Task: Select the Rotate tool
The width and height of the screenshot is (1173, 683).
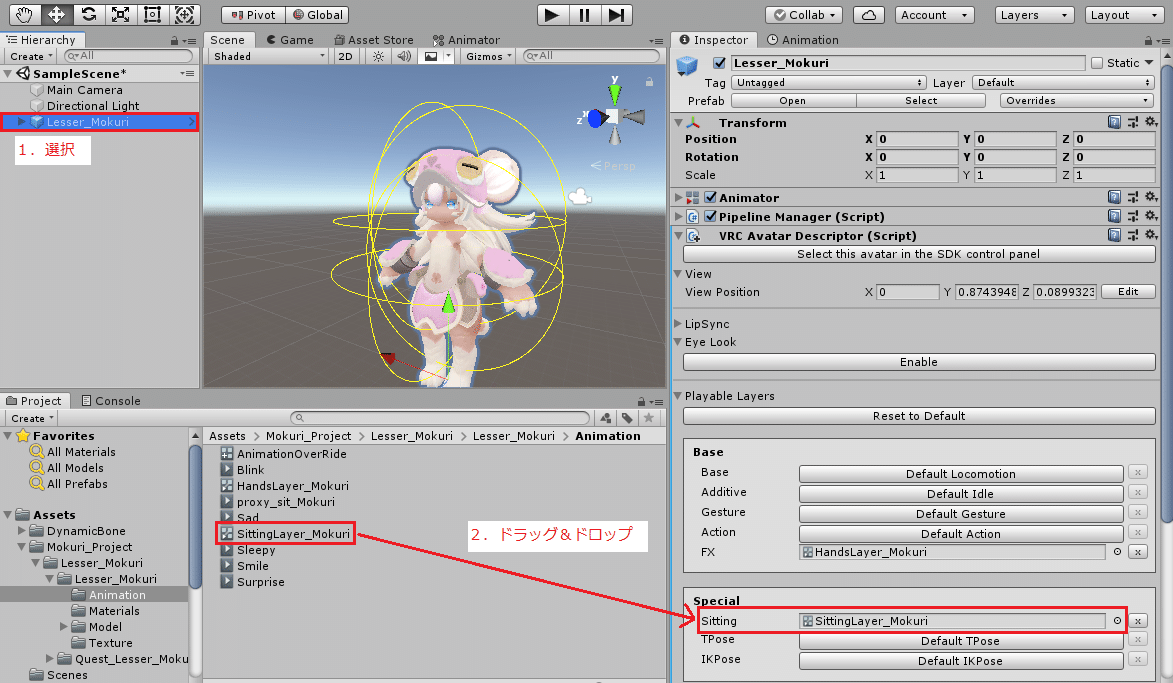Action: 88,14
